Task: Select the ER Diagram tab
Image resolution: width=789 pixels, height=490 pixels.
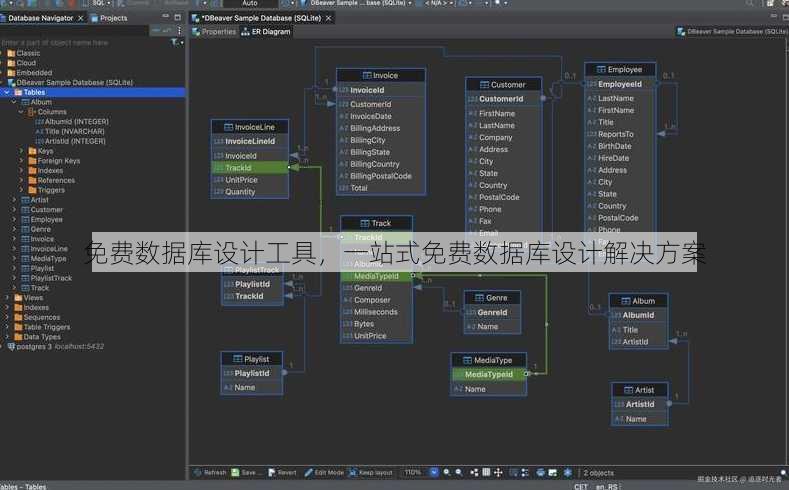Action: tap(266, 32)
